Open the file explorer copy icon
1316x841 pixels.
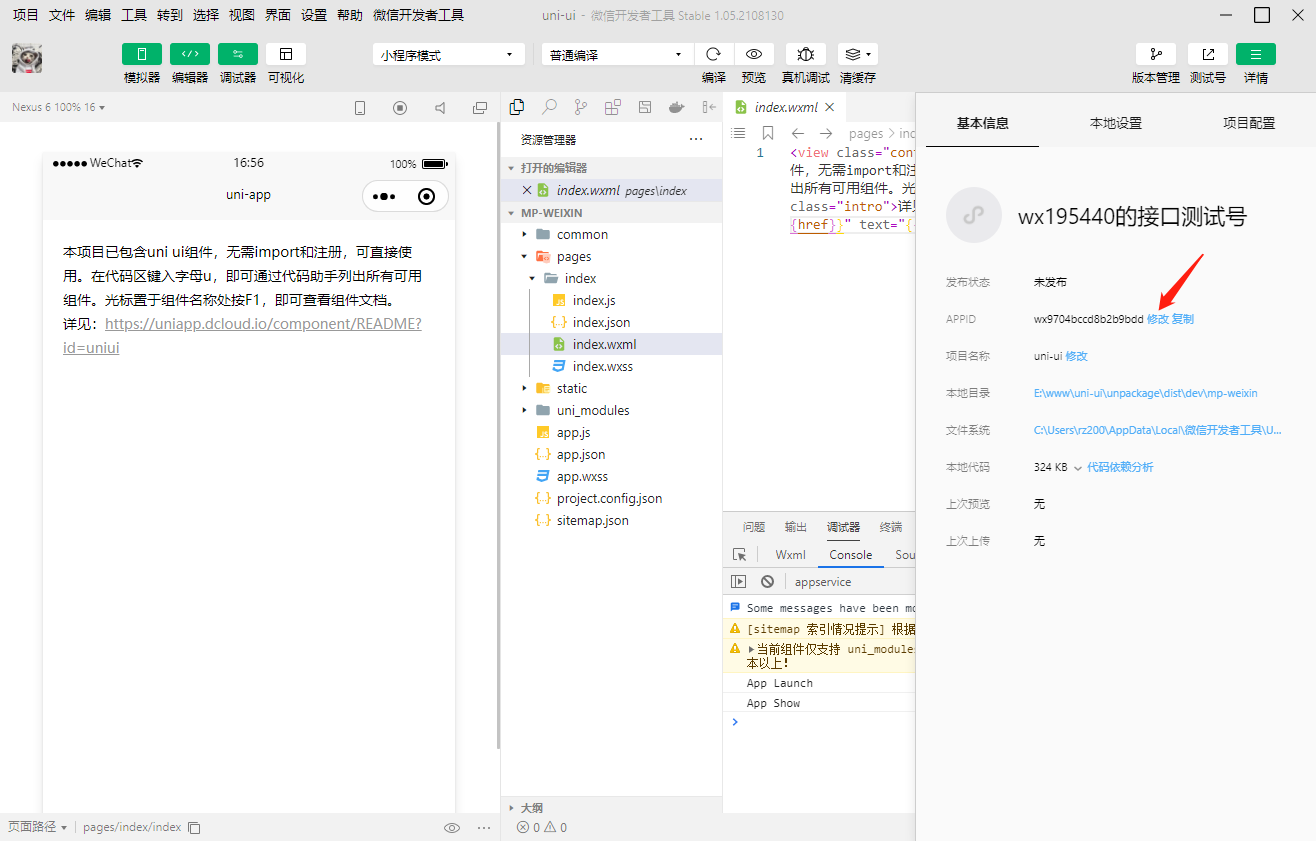tap(517, 107)
